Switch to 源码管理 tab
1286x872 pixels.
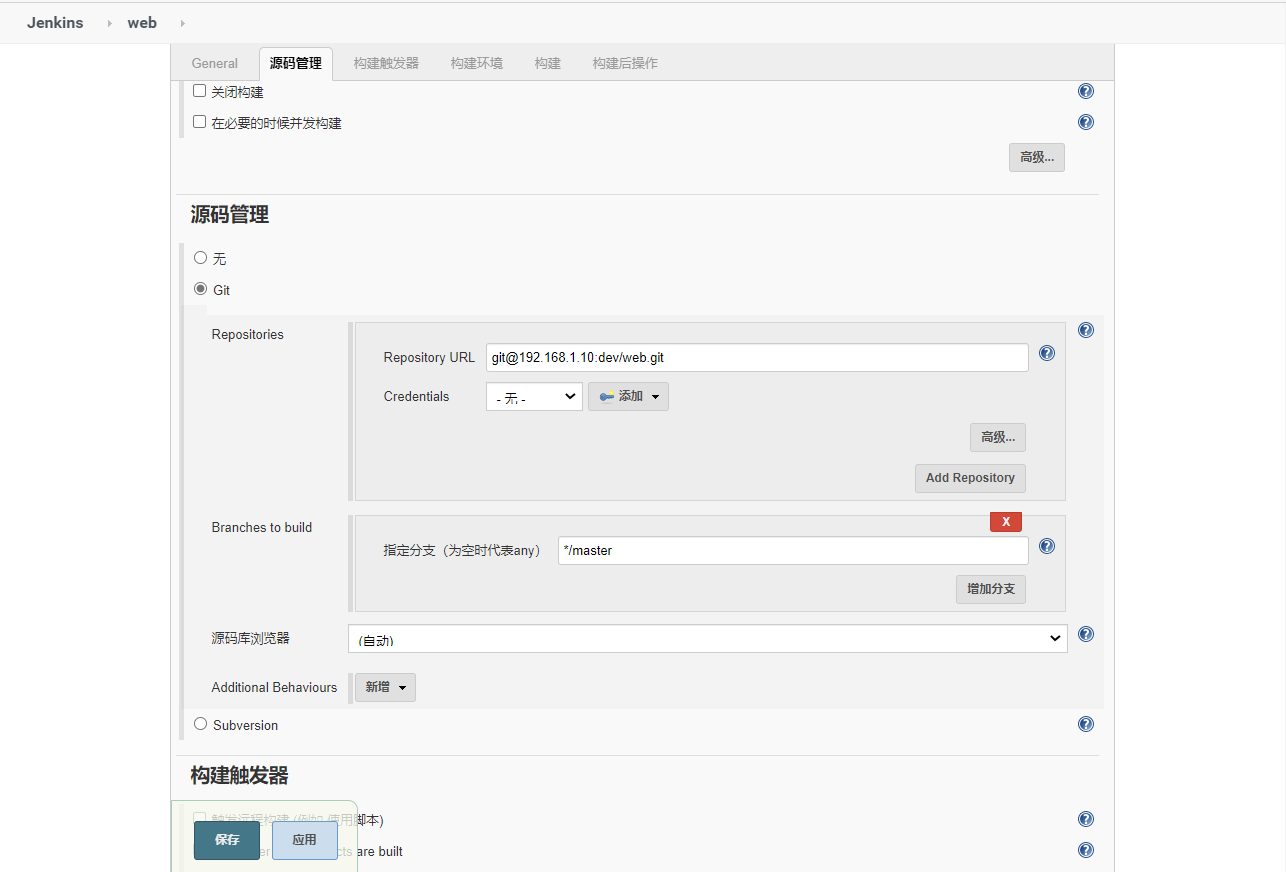[x=296, y=63]
